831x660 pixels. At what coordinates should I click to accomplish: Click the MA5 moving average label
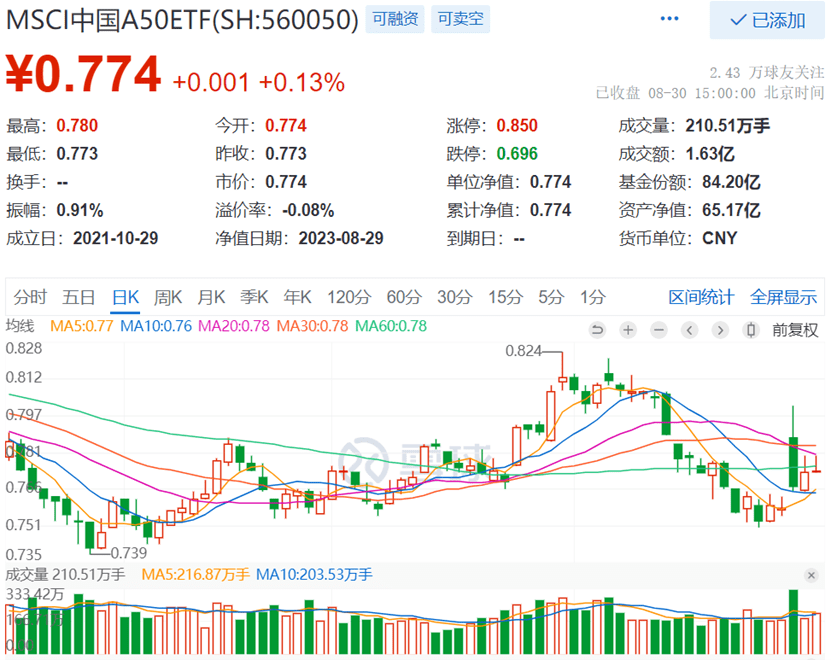tap(82, 327)
